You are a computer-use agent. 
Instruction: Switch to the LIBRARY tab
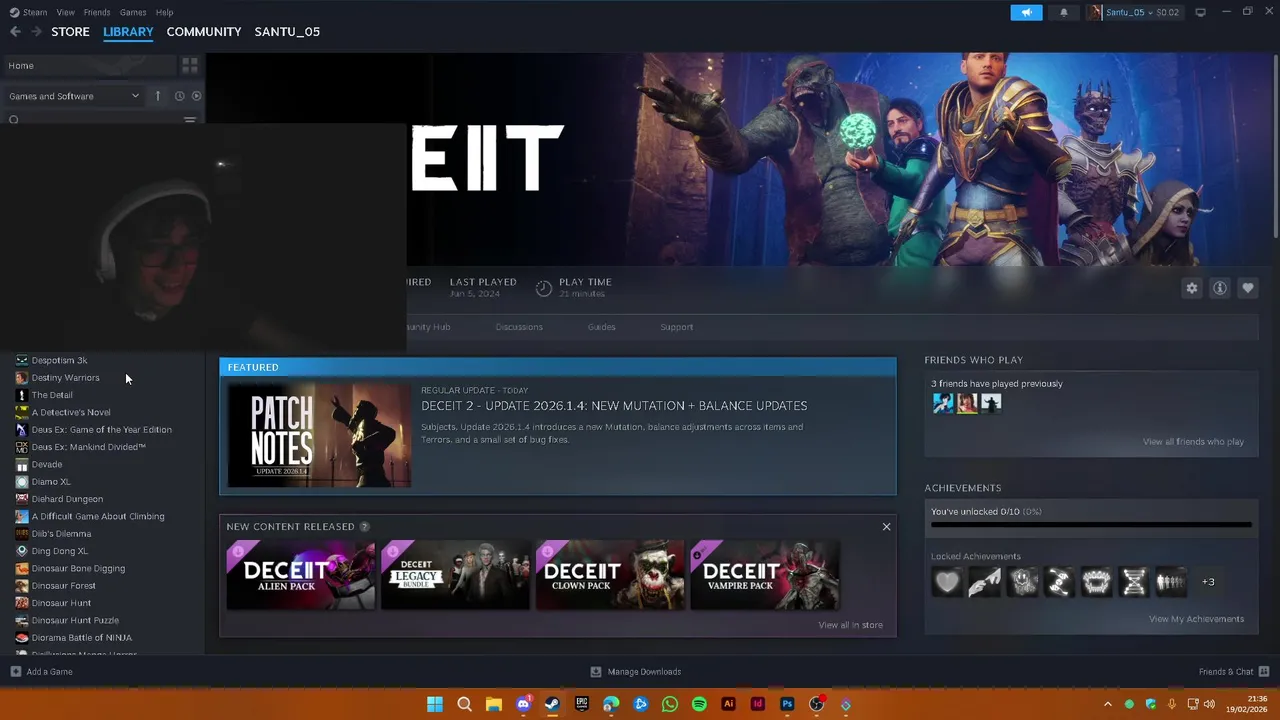(128, 32)
